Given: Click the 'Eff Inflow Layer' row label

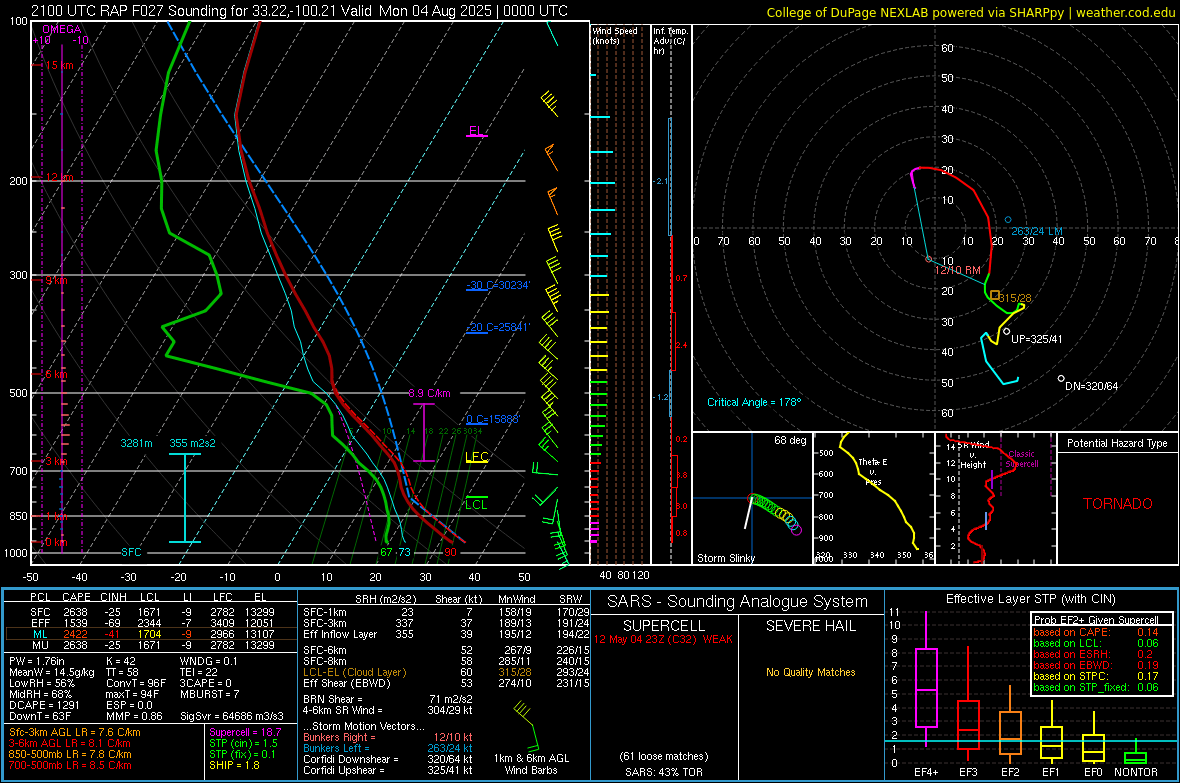Looking at the screenshot, I should 339,634.
